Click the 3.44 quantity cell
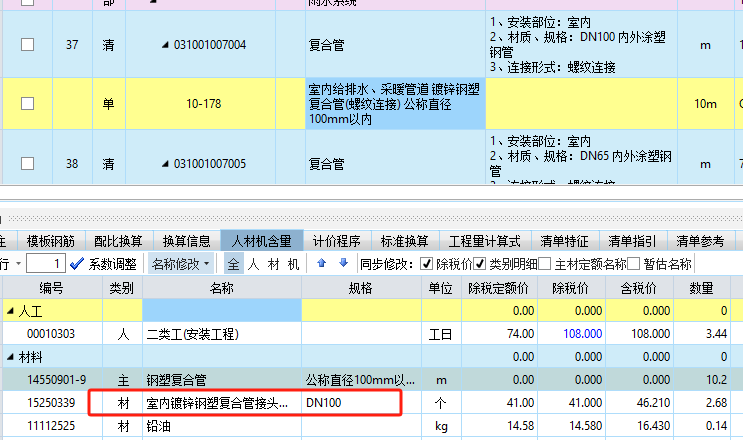Image resolution: width=743 pixels, height=440 pixels. tap(702, 334)
